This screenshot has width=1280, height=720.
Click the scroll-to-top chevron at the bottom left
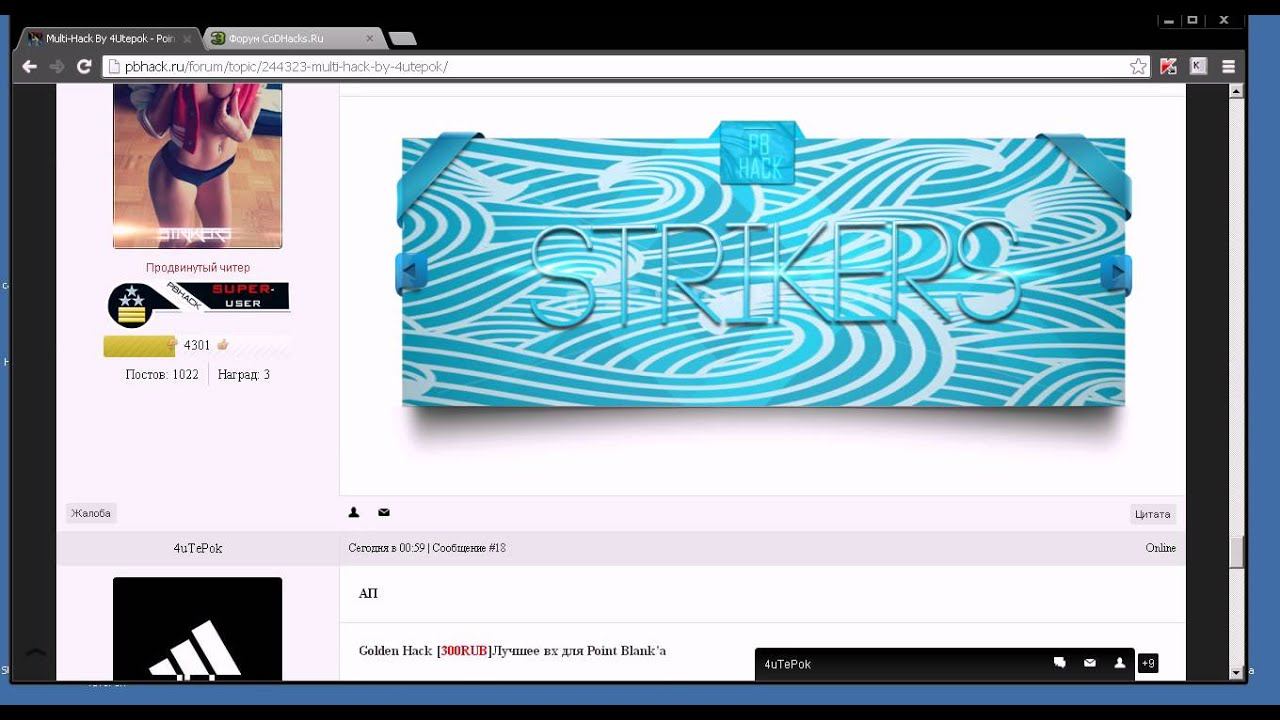(35, 653)
